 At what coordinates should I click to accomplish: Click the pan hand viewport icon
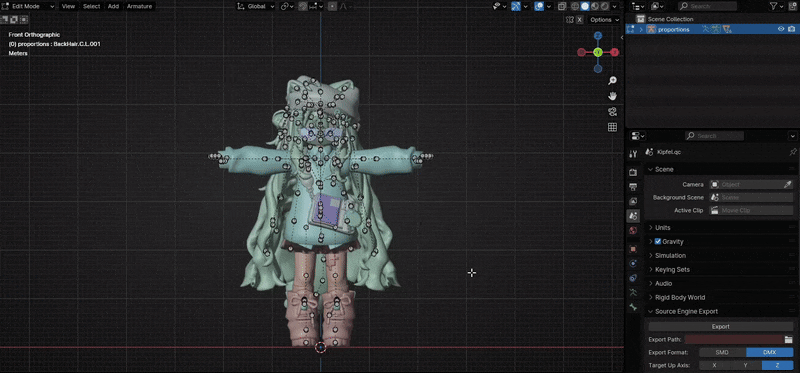pyautogui.click(x=612, y=96)
